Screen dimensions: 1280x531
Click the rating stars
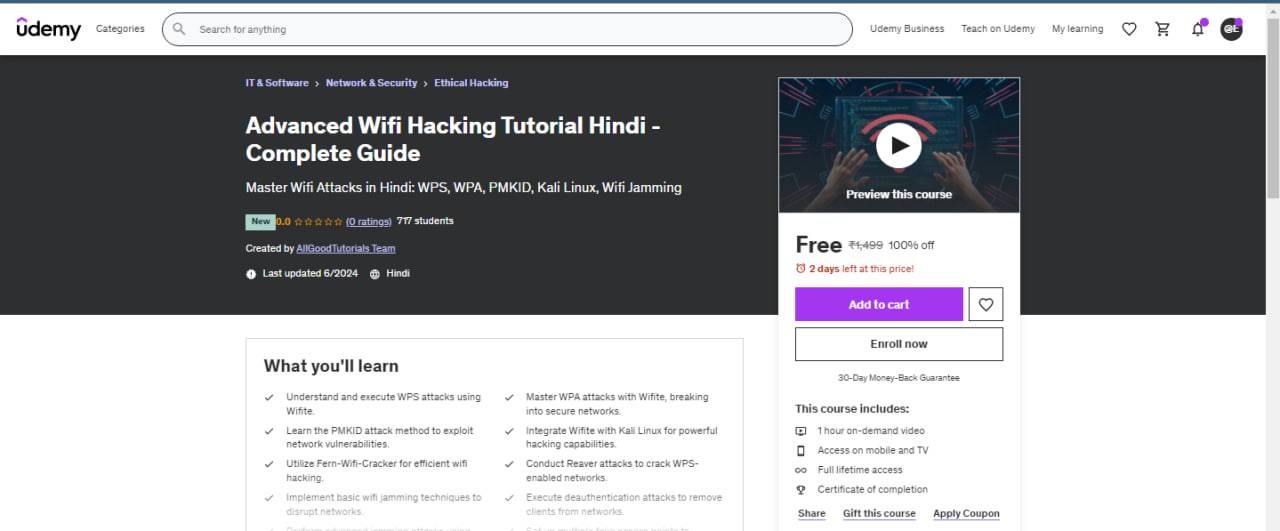tap(318, 221)
